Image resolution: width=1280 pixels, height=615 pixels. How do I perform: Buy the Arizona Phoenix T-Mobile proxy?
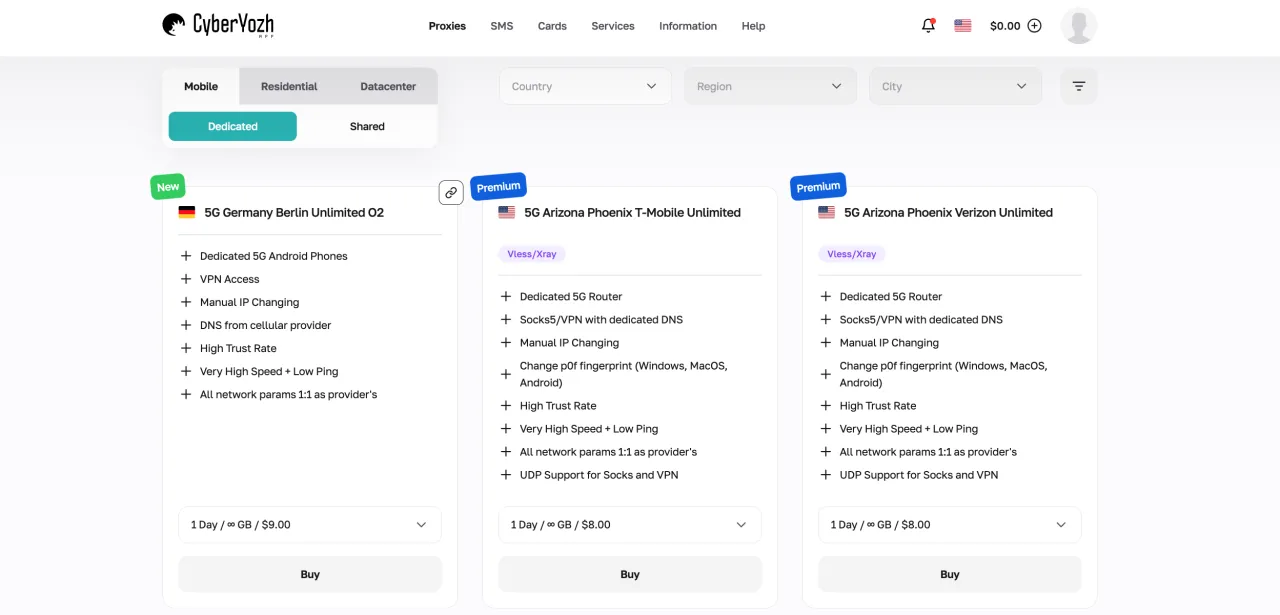(629, 574)
